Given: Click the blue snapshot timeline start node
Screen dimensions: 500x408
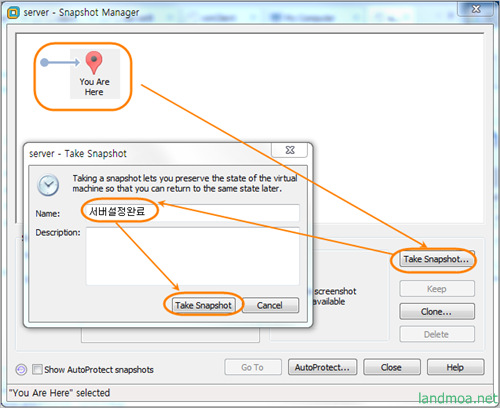Looking at the screenshot, I should (x=44, y=62).
